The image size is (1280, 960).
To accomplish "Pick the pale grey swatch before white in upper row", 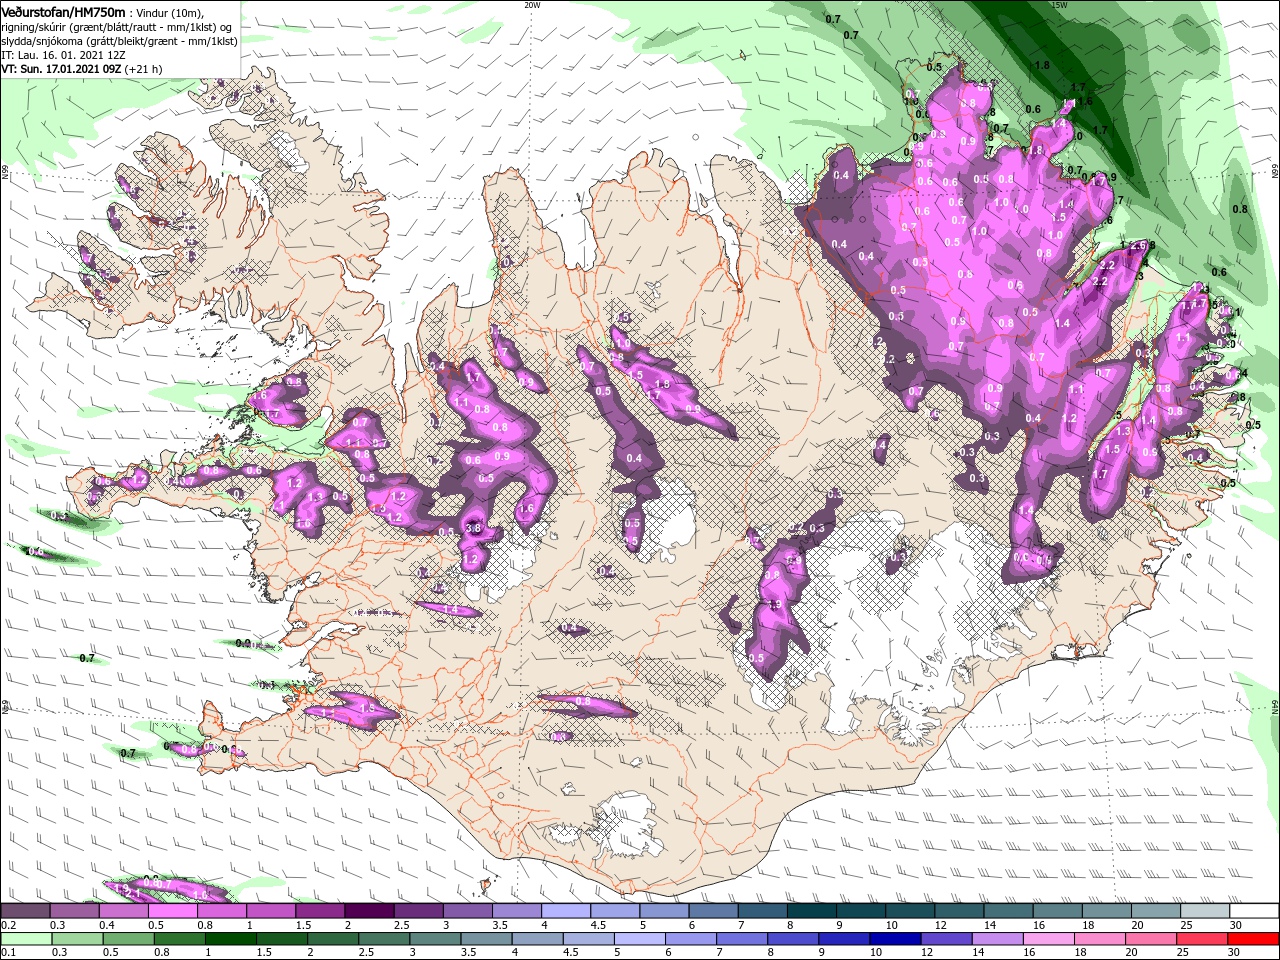I will 1206,911.
